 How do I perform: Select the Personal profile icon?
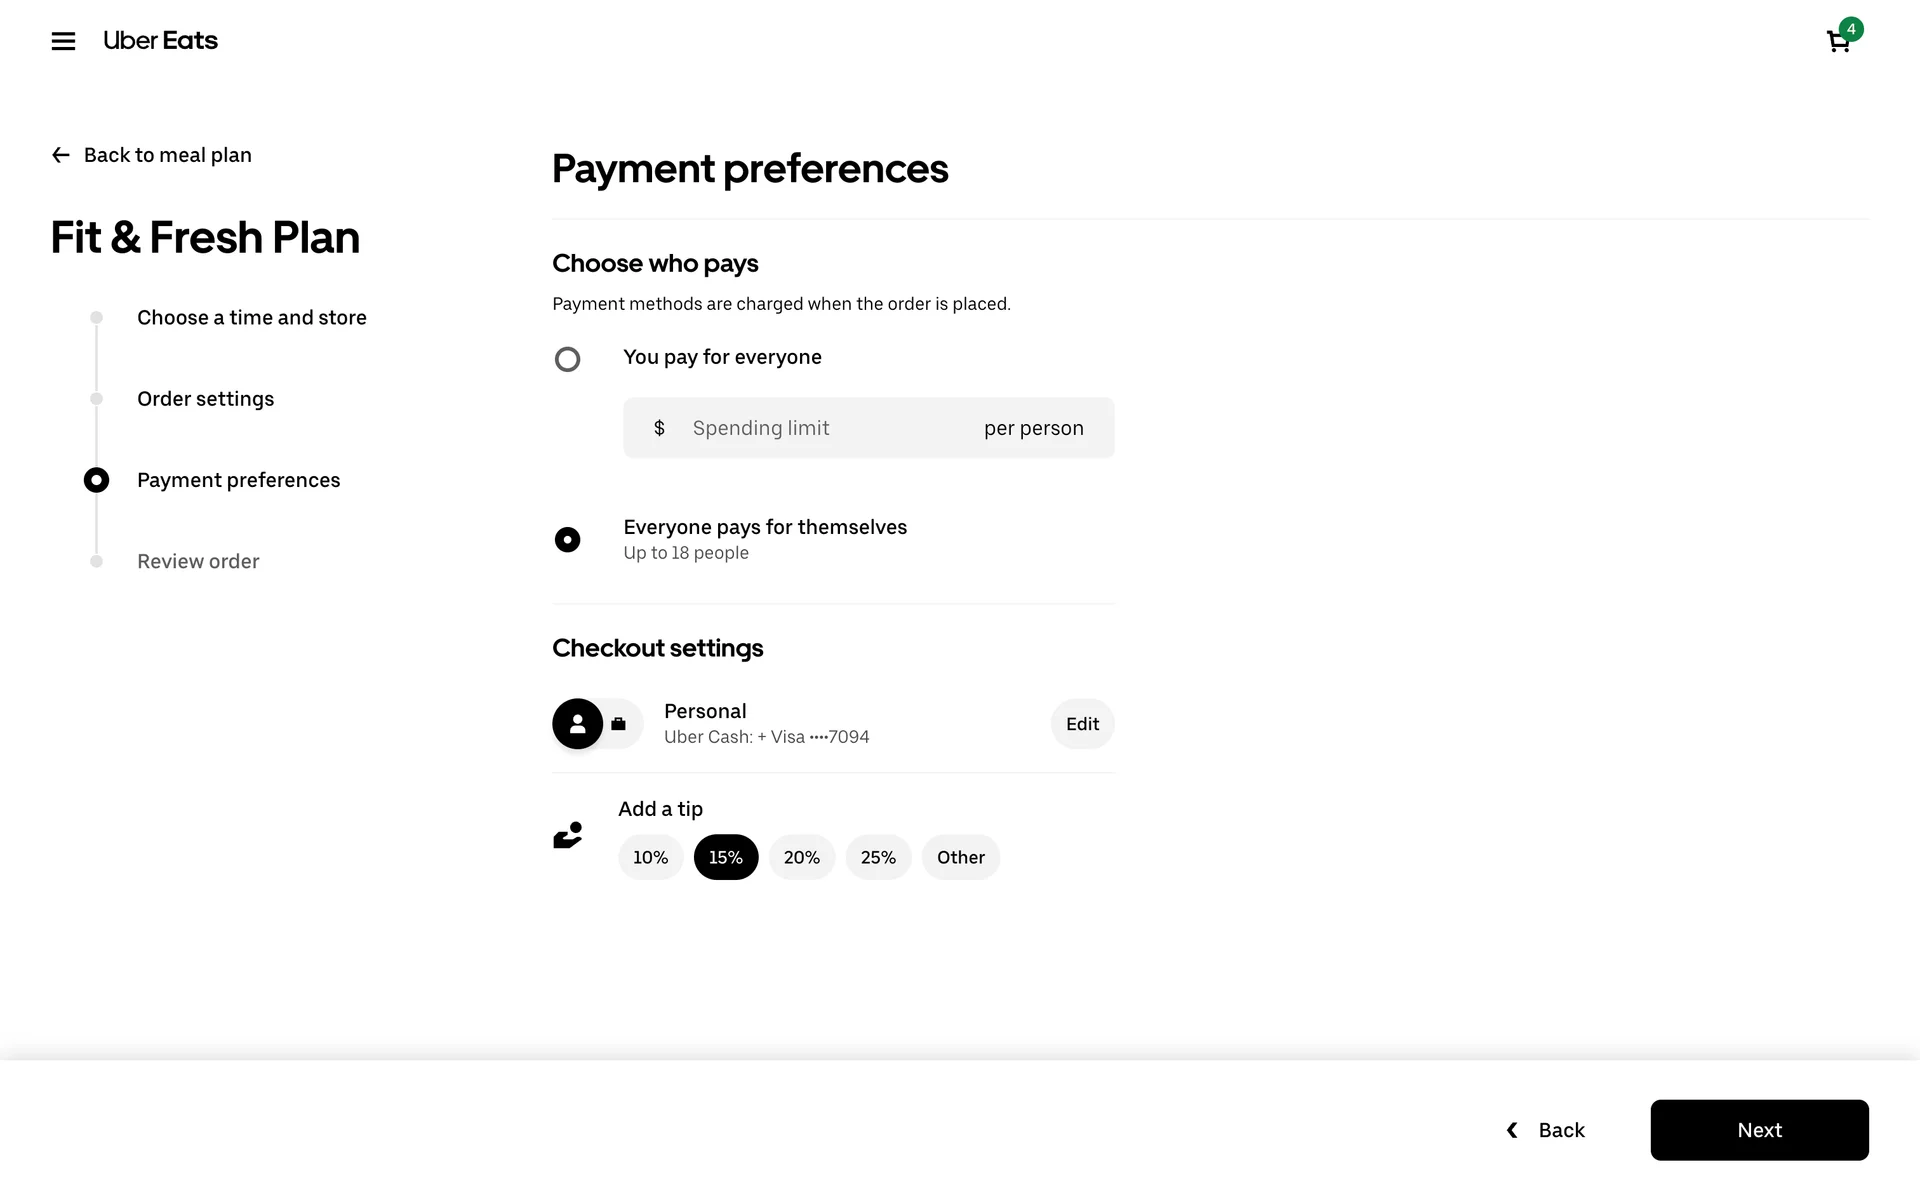(578, 724)
